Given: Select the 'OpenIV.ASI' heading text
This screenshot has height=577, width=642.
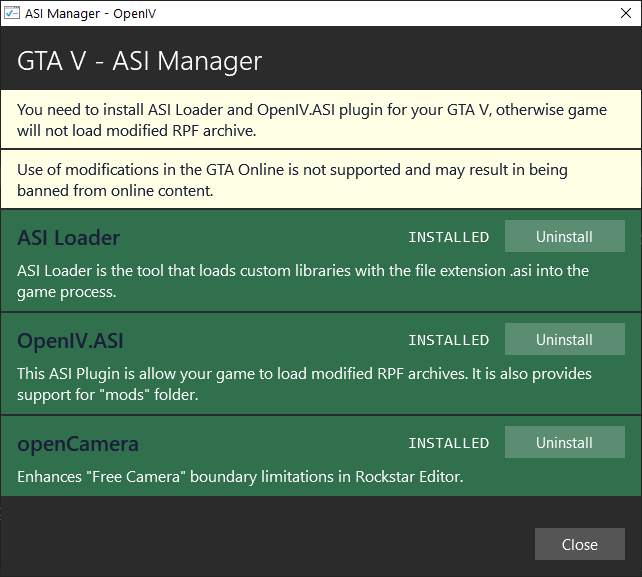Looking at the screenshot, I should pyautogui.click(x=70, y=341).
